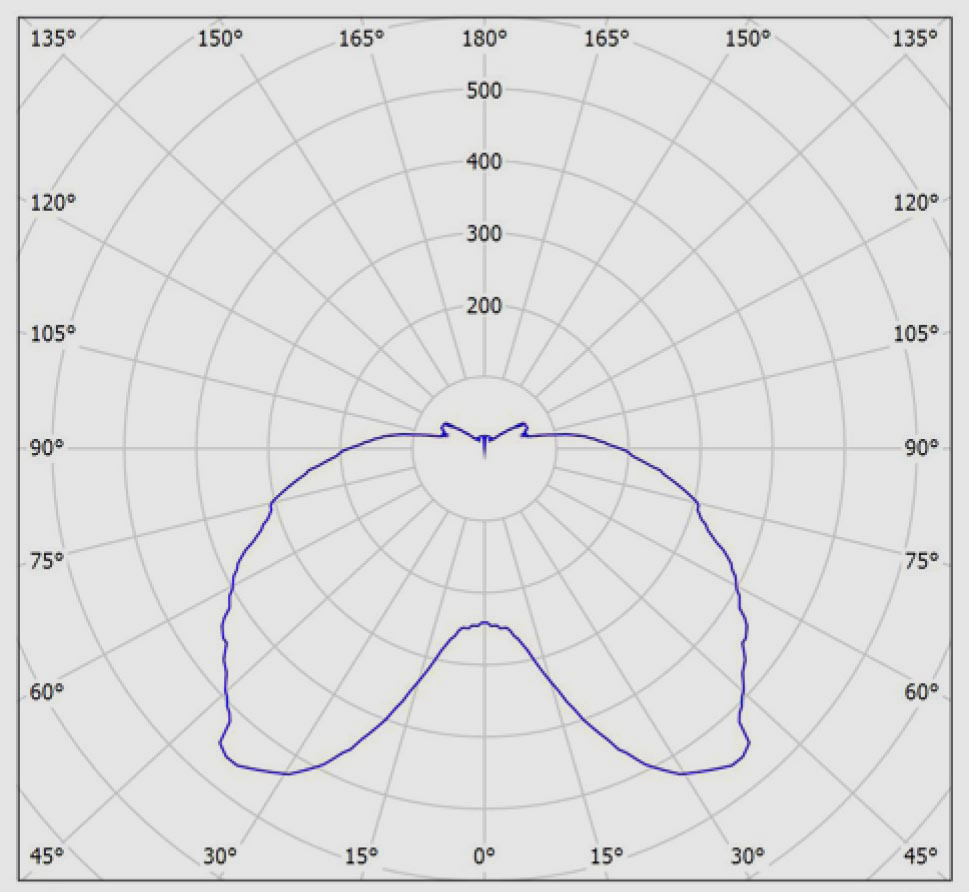The width and height of the screenshot is (969, 892).
Task: Choose the 60° label on the left edge
Action: (x=47, y=692)
